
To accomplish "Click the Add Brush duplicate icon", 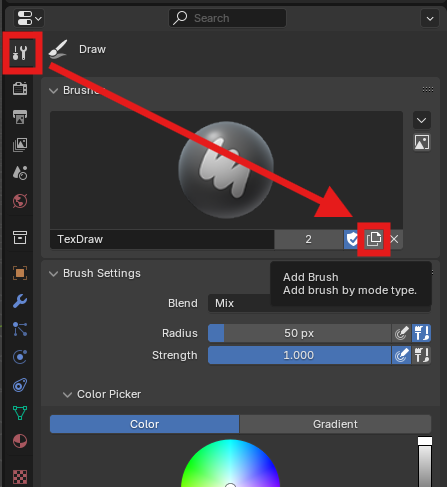I will 374,239.
